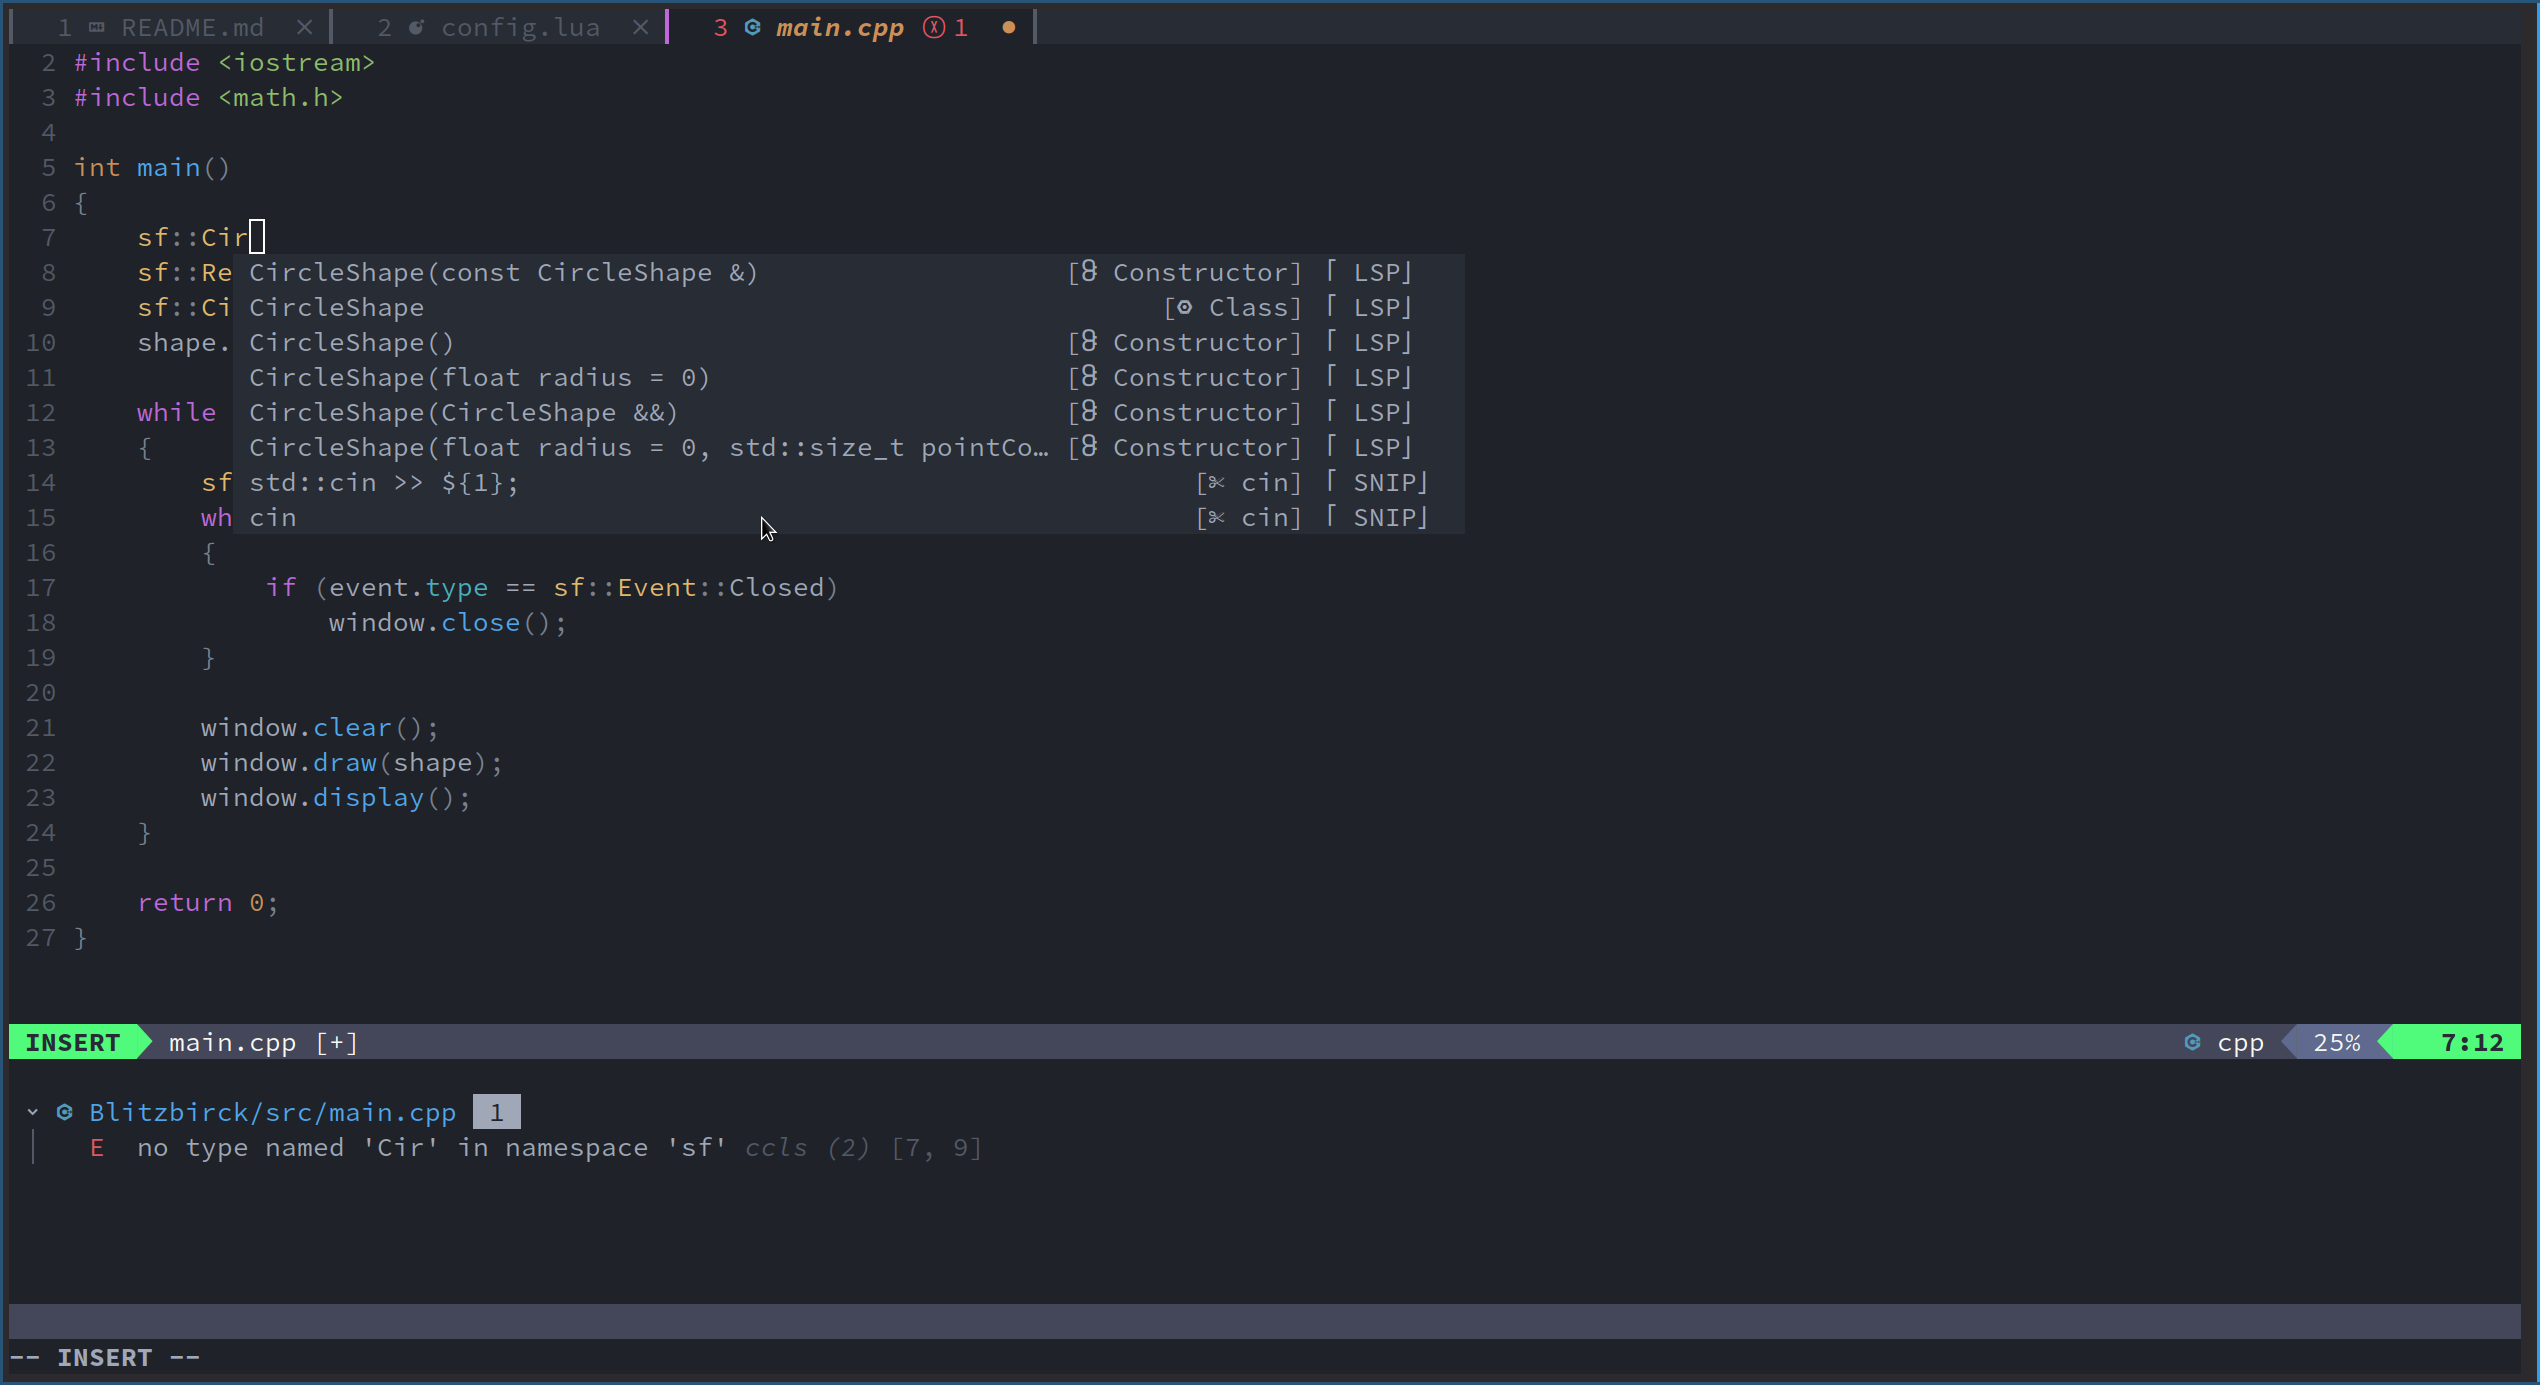Choose the CircleShape radius and pointCount completion

(x=848, y=447)
